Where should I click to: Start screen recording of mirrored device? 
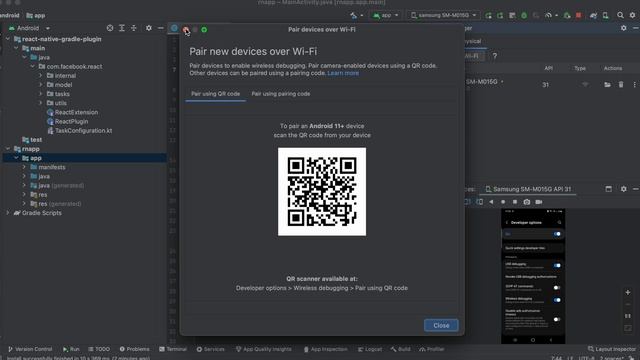pyautogui.click(x=539, y=202)
